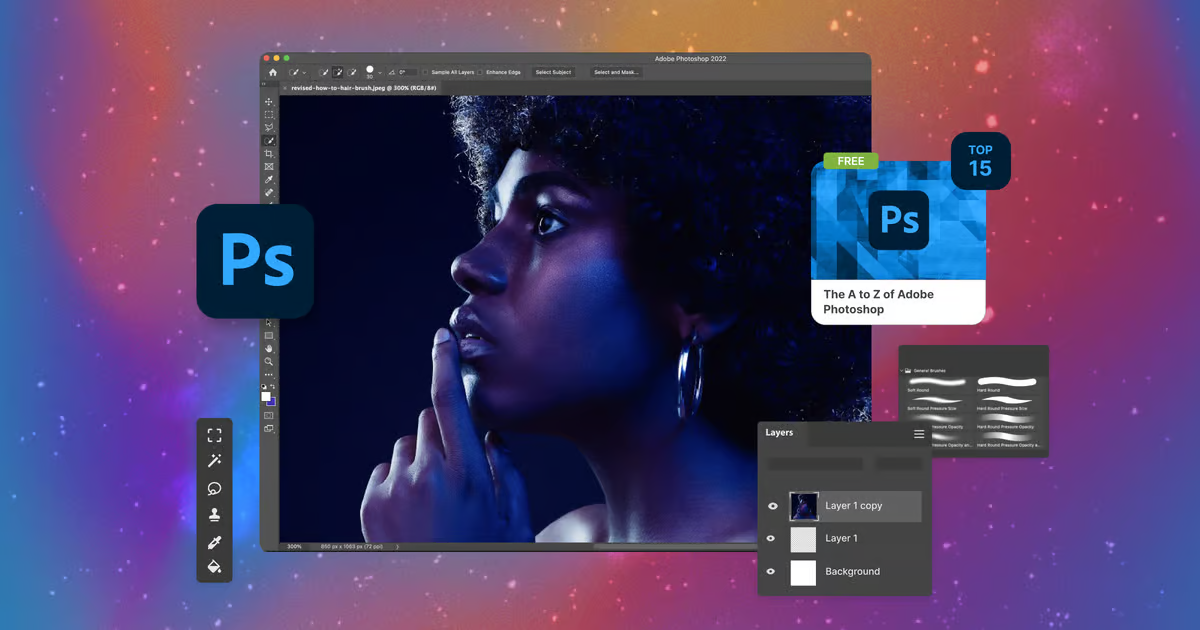This screenshot has width=1200, height=630.
Task: Enable the Sample All Layers checkbox
Action: 425,73
